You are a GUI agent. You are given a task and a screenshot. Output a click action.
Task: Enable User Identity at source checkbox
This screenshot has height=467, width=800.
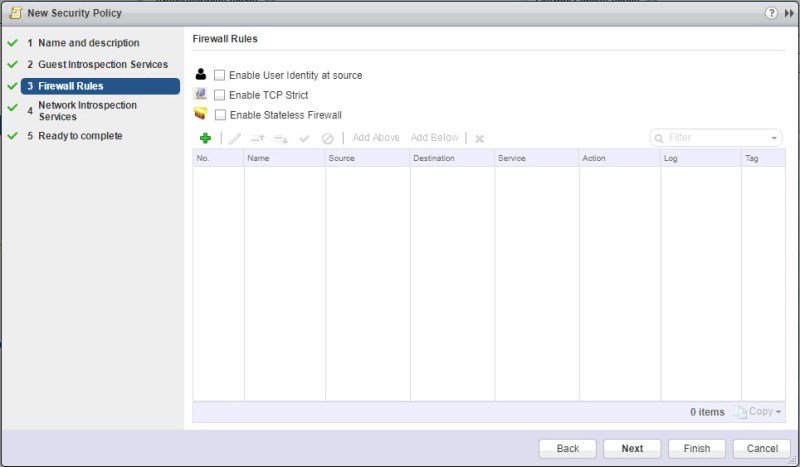pyautogui.click(x=220, y=75)
